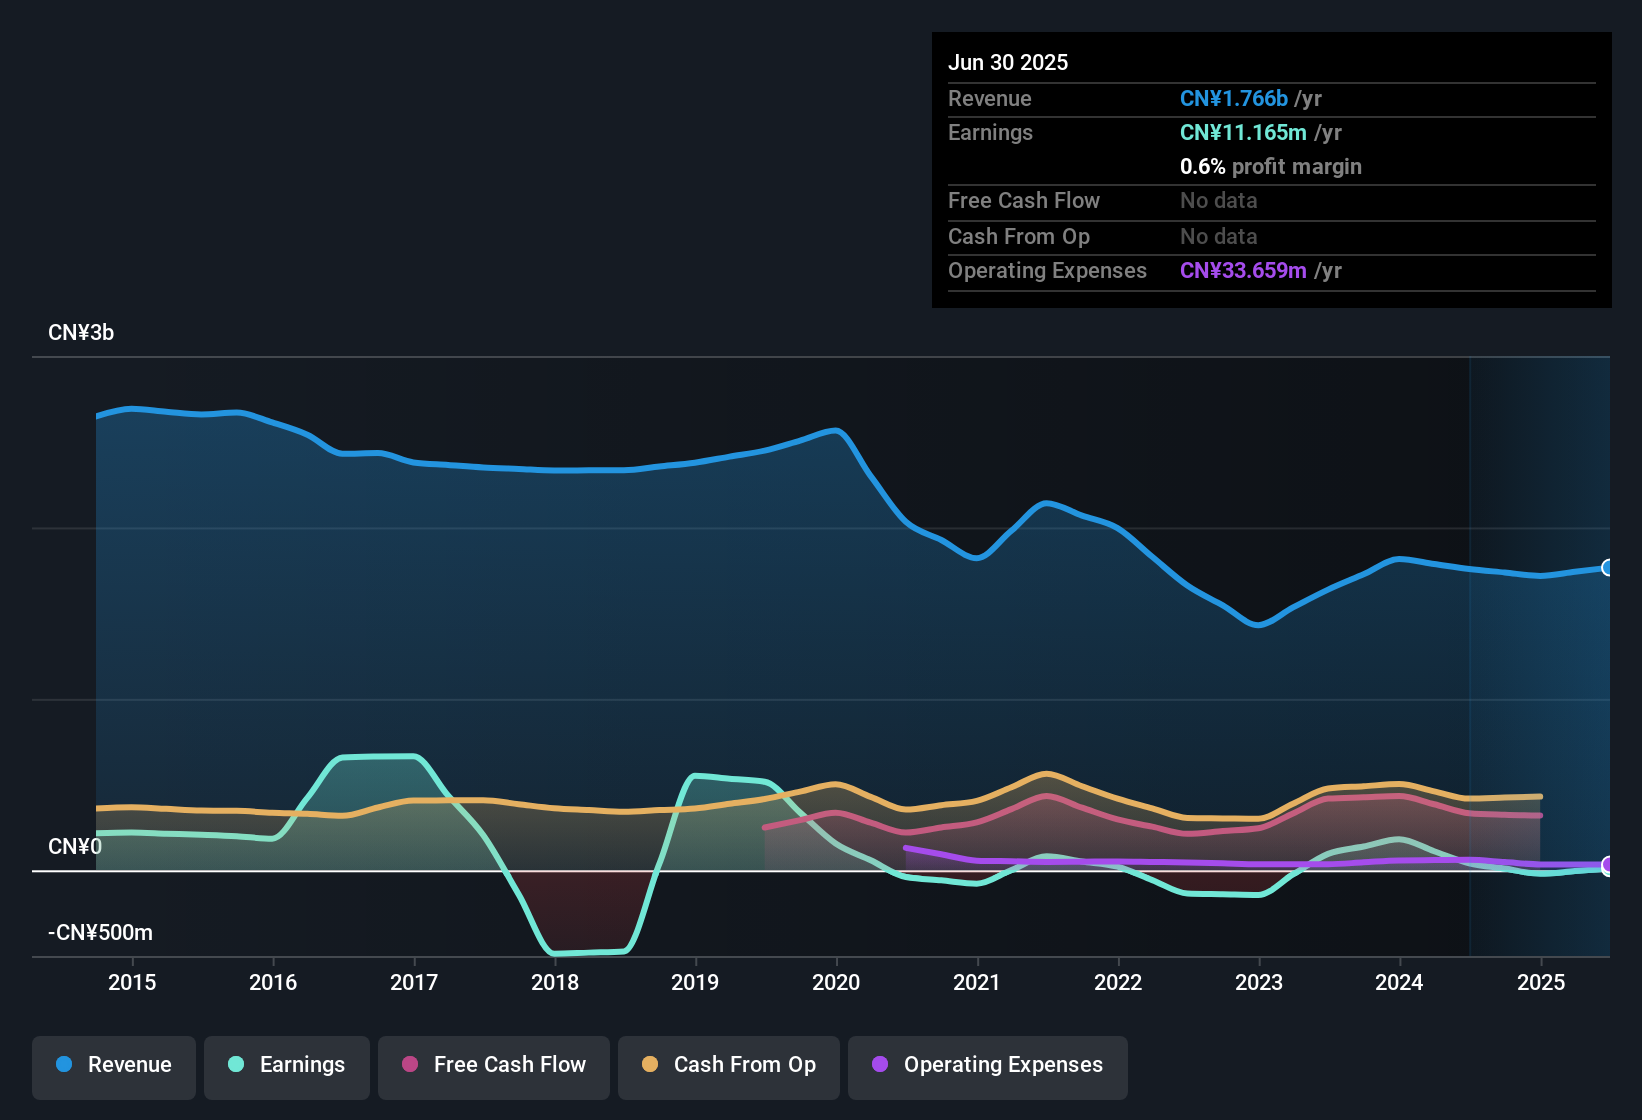Click the 2024 x-axis label

(1399, 982)
